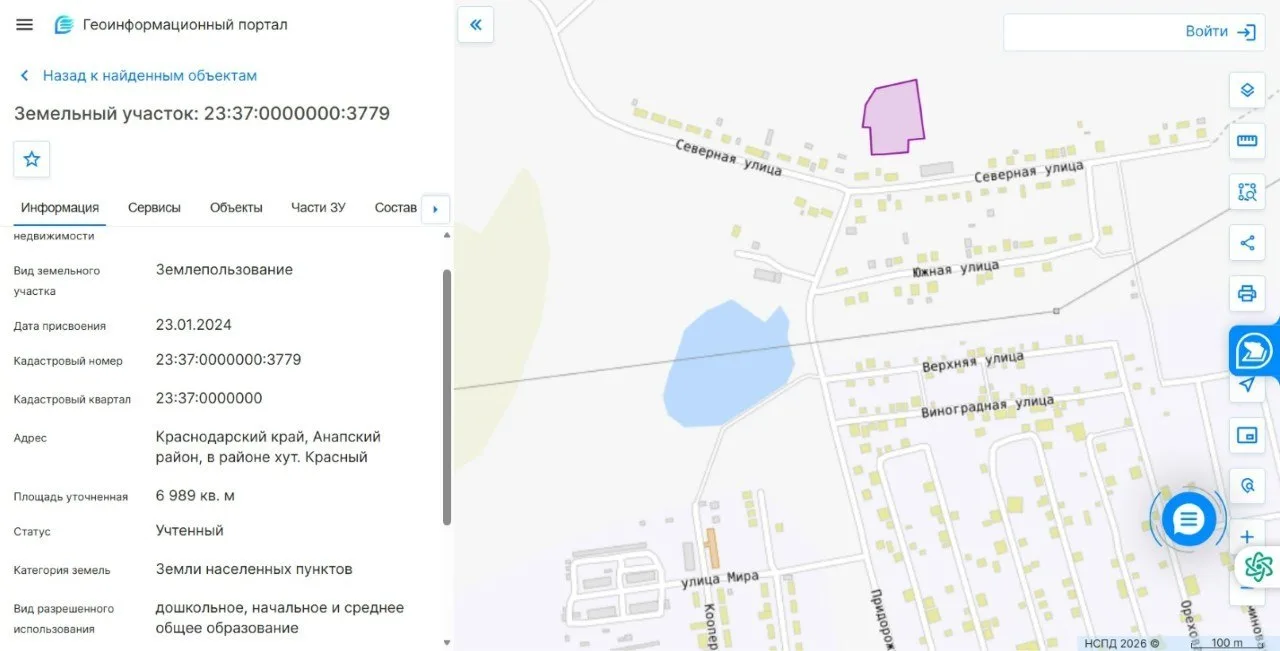Image resolution: width=1280 pixels, height=651 pixels.
Task: Collapse the side panel with double chevron
Action: [476, 25]
